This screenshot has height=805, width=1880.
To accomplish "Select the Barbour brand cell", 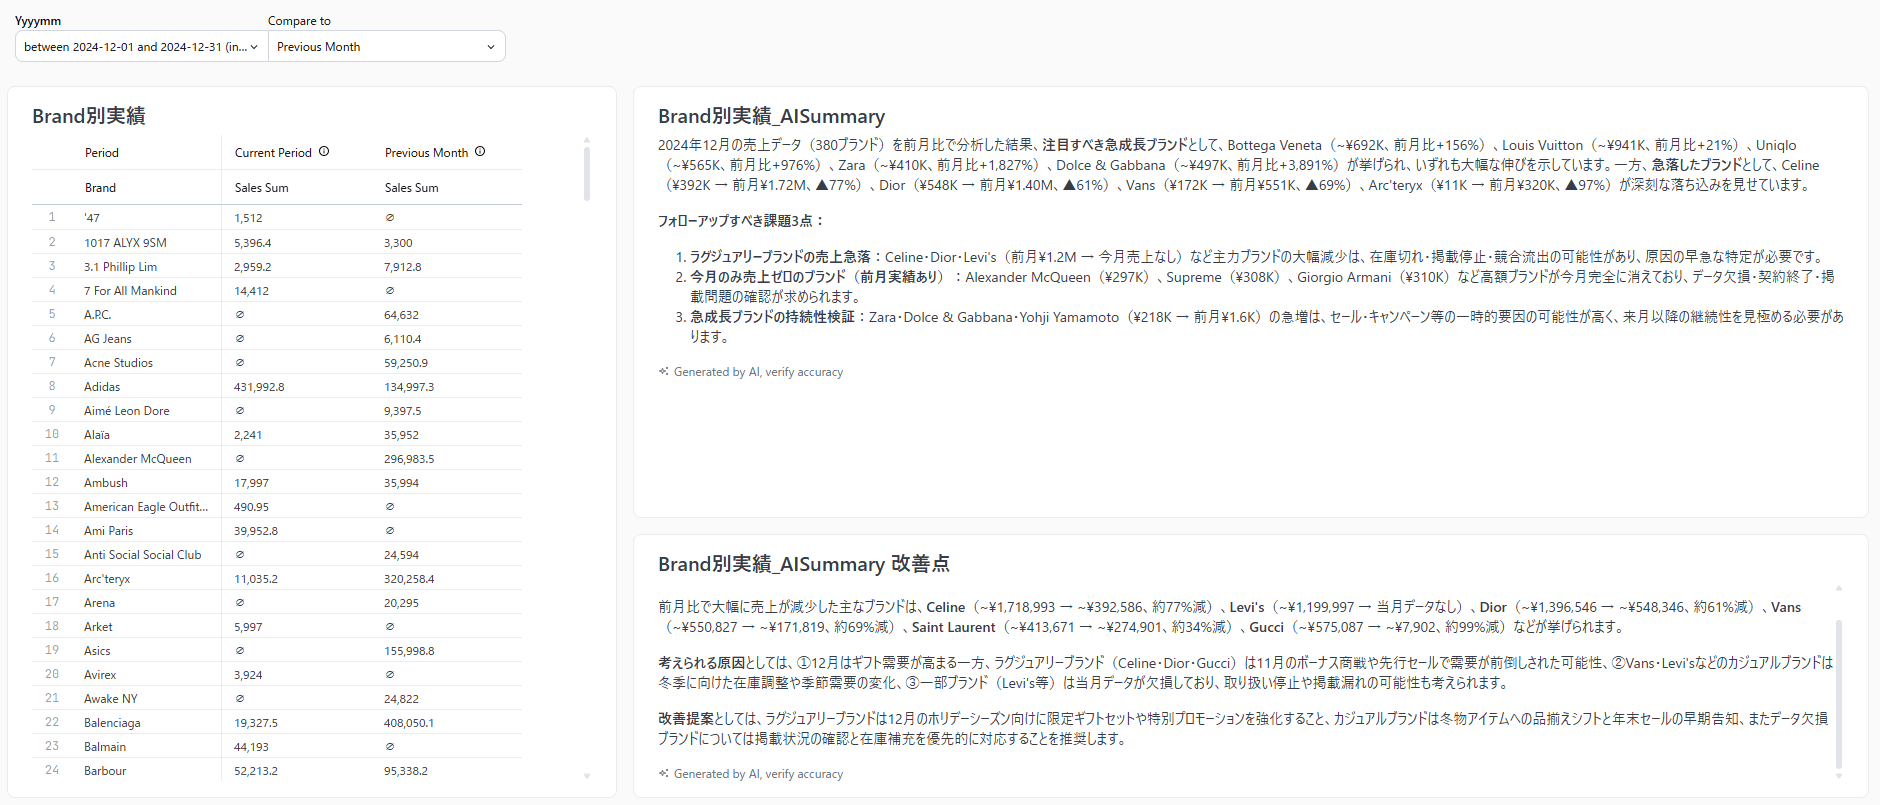I will pos(105,771).
